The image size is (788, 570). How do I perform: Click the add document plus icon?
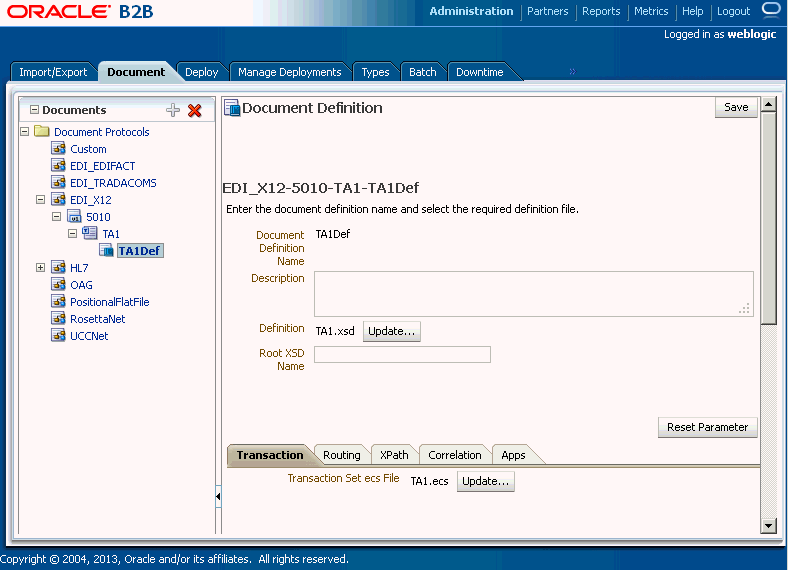pyautogui.click(x=173, y=110)
